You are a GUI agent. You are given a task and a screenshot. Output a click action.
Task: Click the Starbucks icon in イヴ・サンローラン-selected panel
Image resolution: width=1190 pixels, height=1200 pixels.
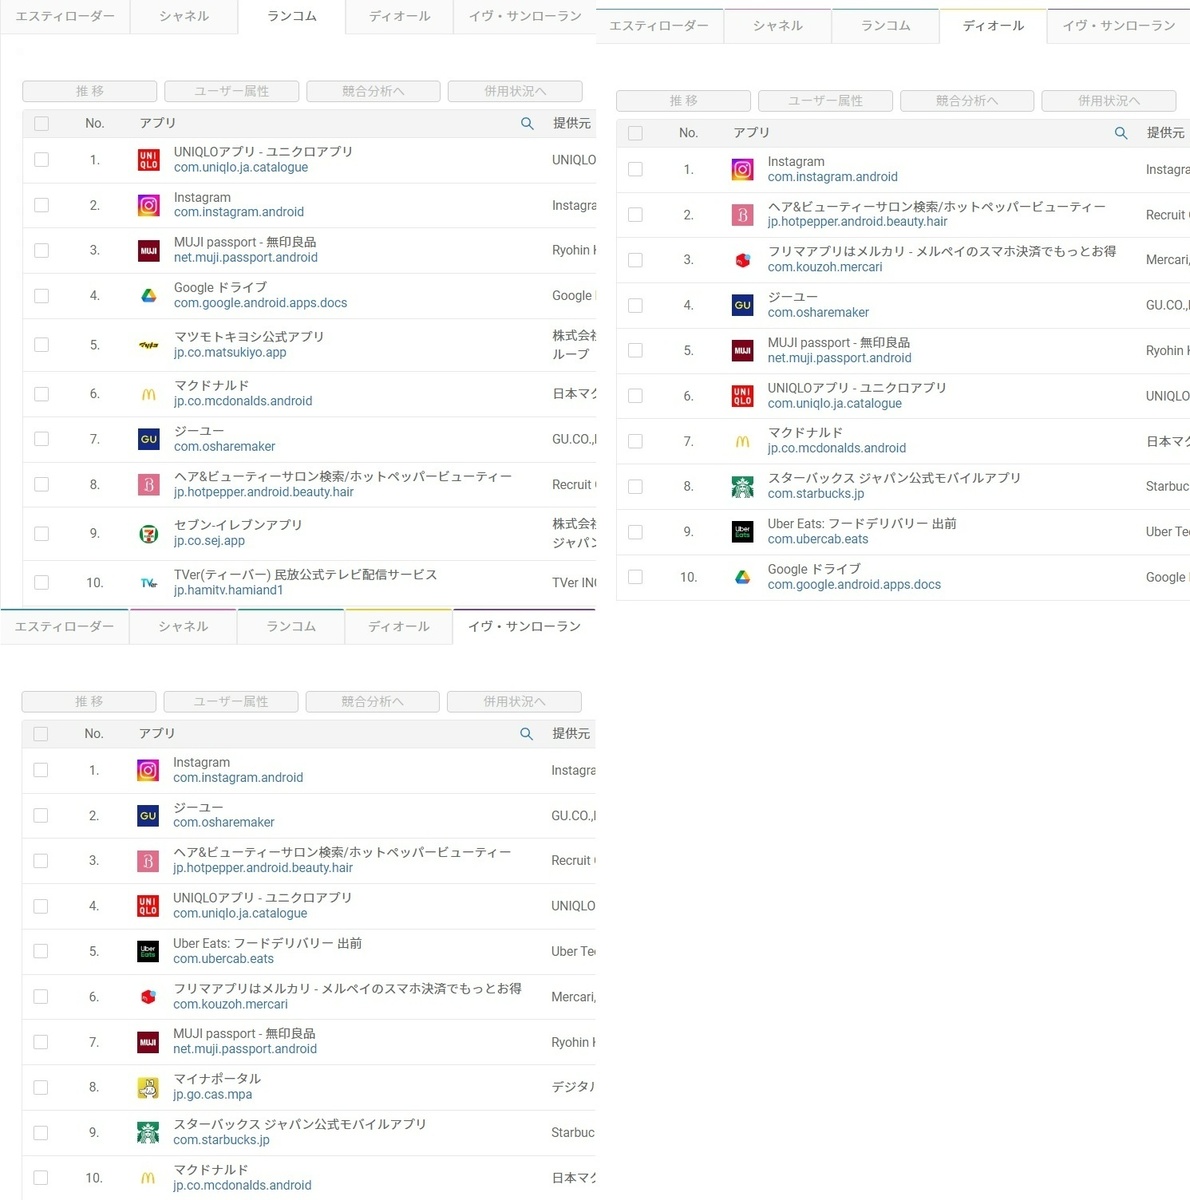(148, 1132)
